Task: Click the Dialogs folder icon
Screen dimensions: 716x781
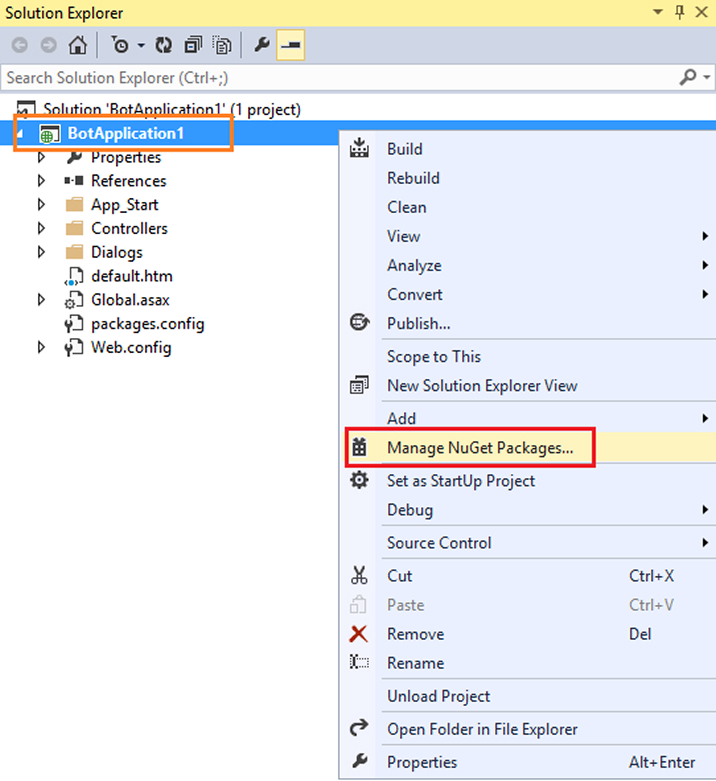Action: point(74,252)
